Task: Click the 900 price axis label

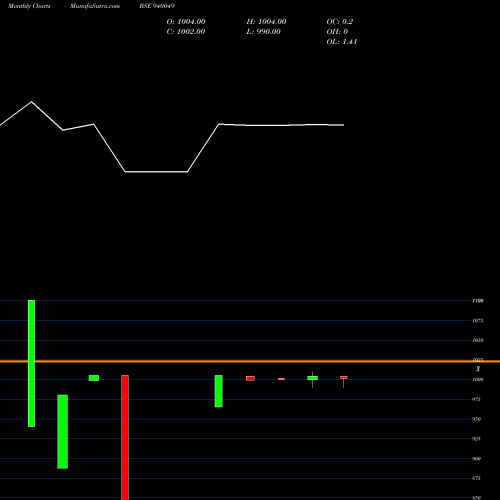Action: 477,459
